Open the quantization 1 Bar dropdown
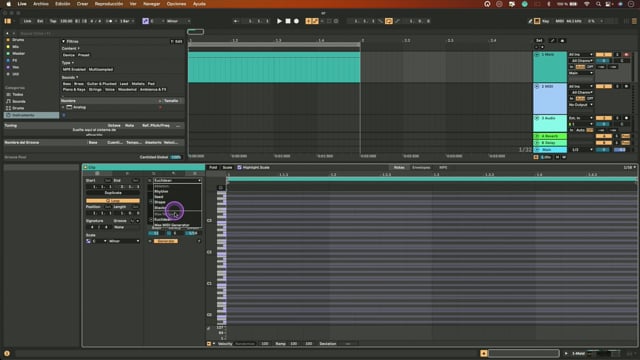 [127, 21]
